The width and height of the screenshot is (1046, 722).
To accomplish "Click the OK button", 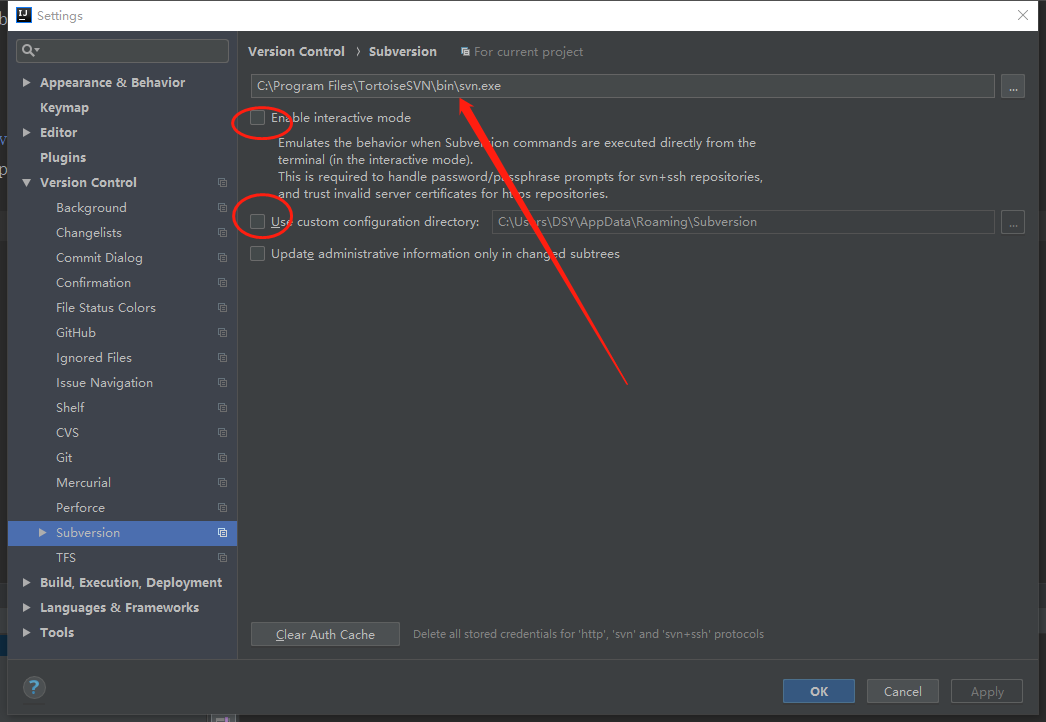I will (819, 691).
